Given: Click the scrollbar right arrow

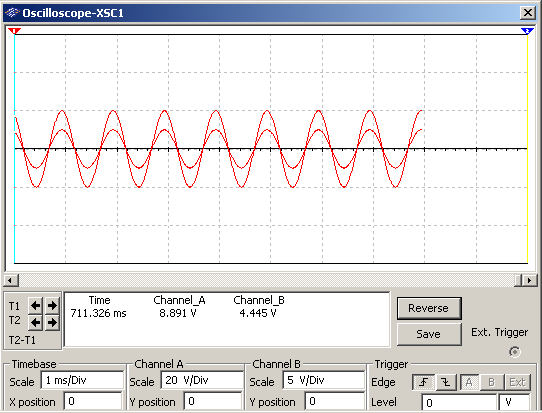Looking at the screenshot, I should [530, 280].
